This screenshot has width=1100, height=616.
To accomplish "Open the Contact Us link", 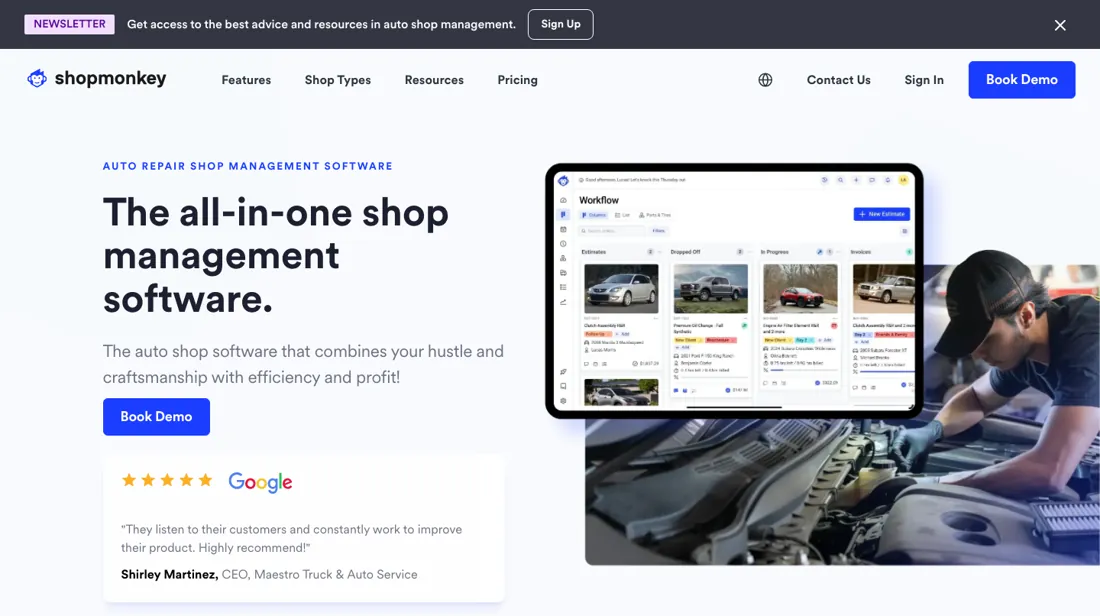I will [838, 80].
